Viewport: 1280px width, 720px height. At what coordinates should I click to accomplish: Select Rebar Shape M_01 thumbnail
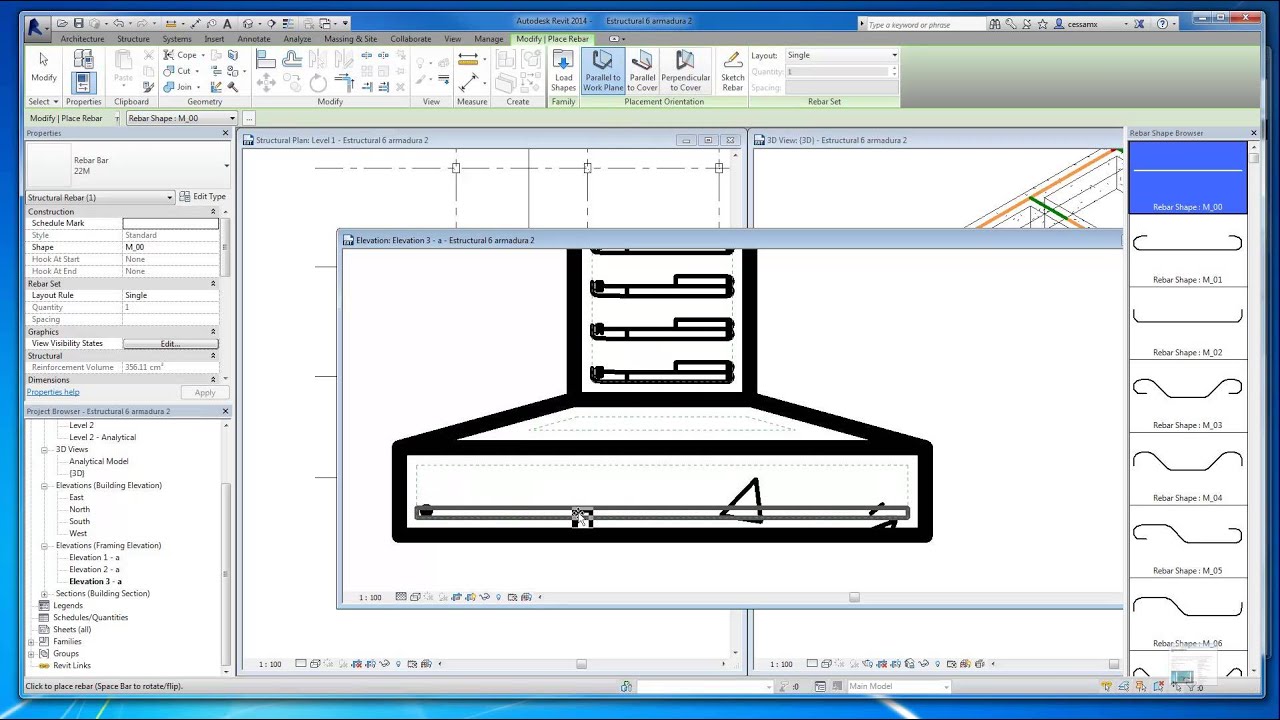pos(1188,251)
